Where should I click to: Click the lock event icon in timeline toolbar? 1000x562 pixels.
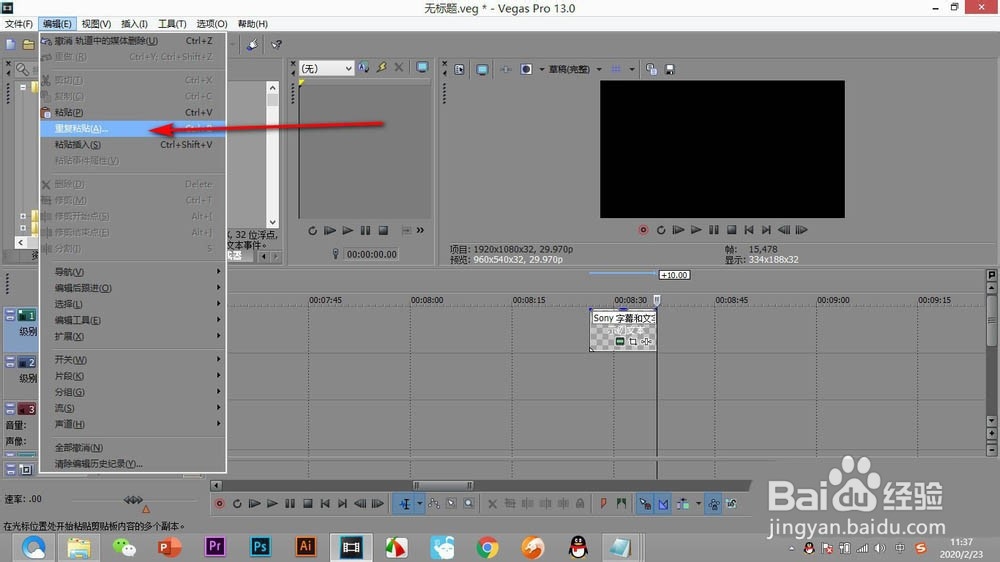(580, 503)
